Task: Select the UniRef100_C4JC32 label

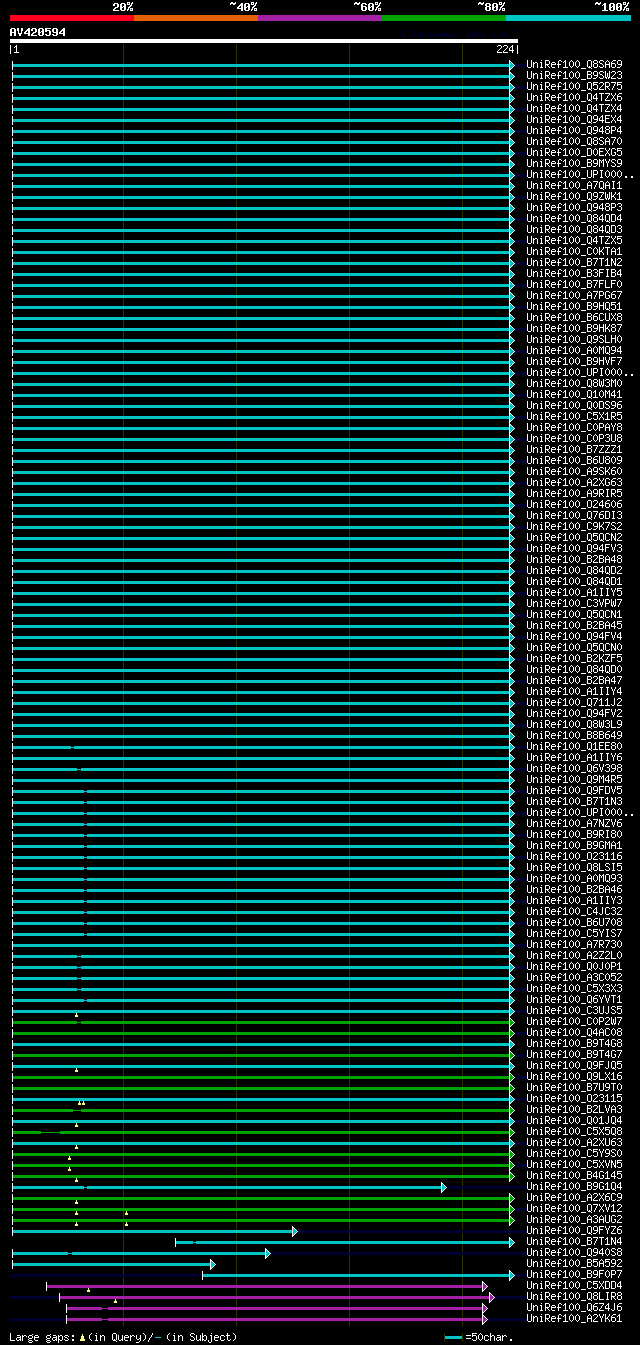Action: [574, 911]
